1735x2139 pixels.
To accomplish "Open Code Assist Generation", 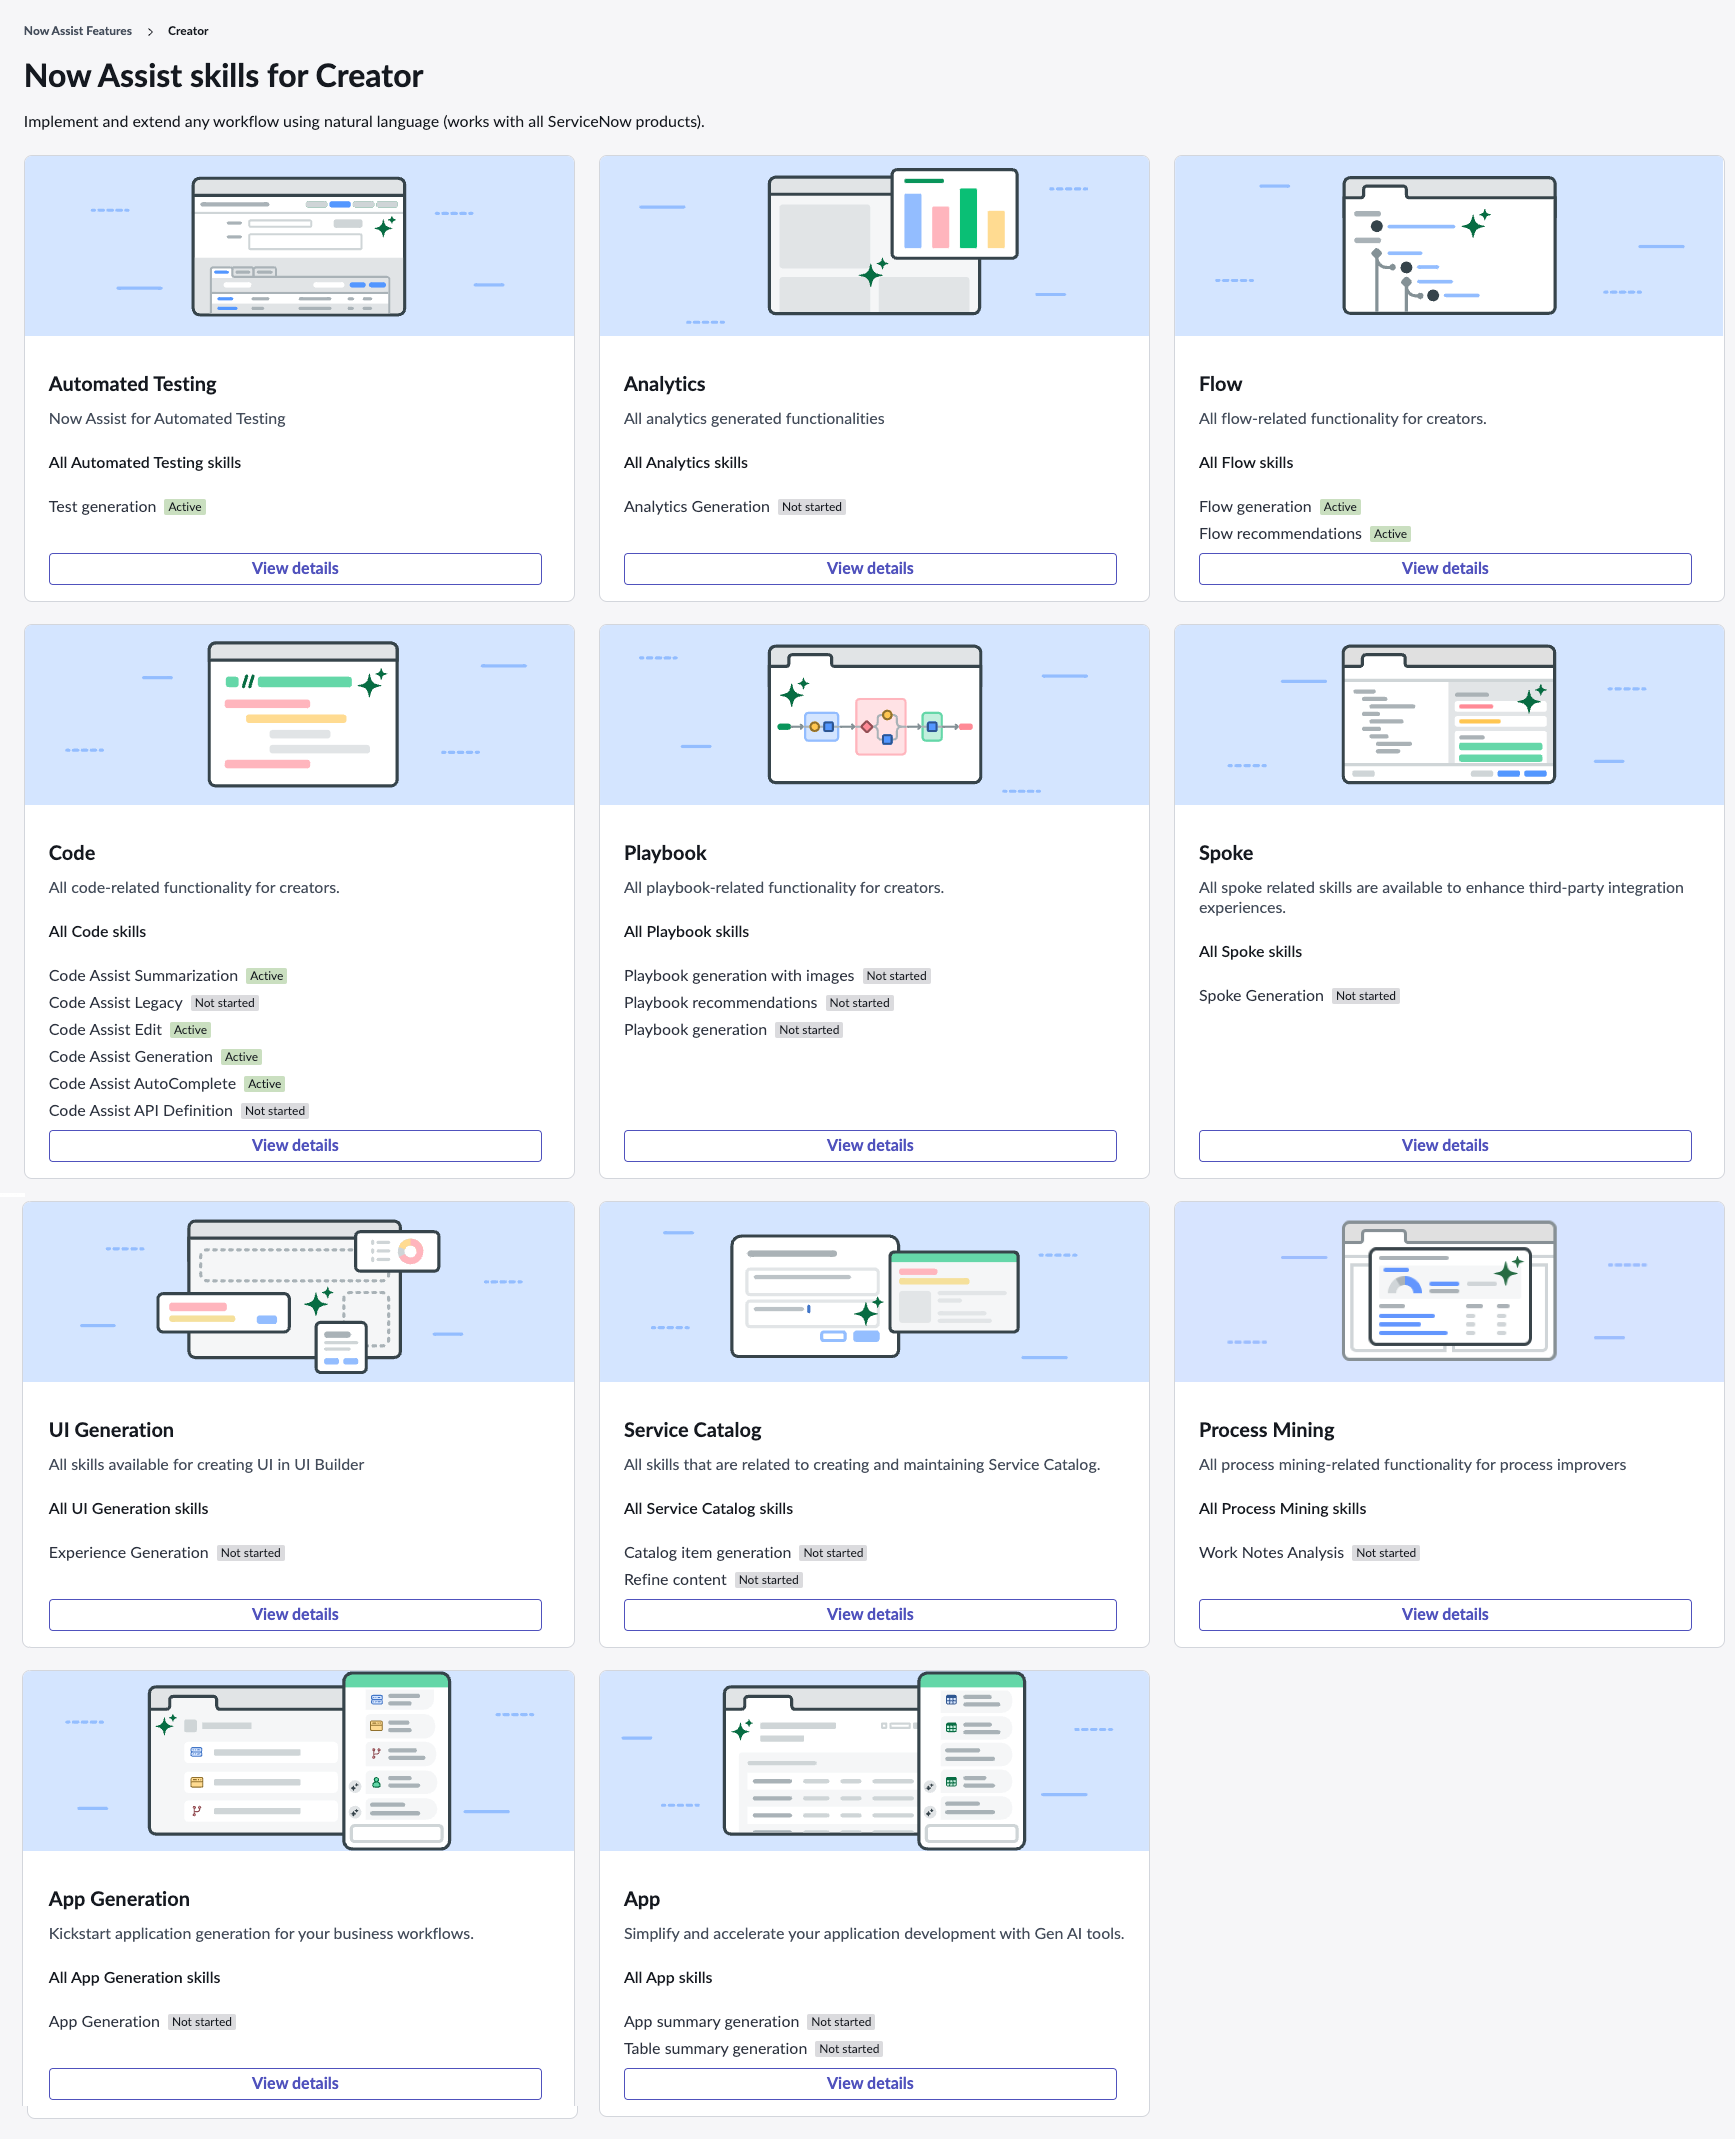I will coord(131,1057).
